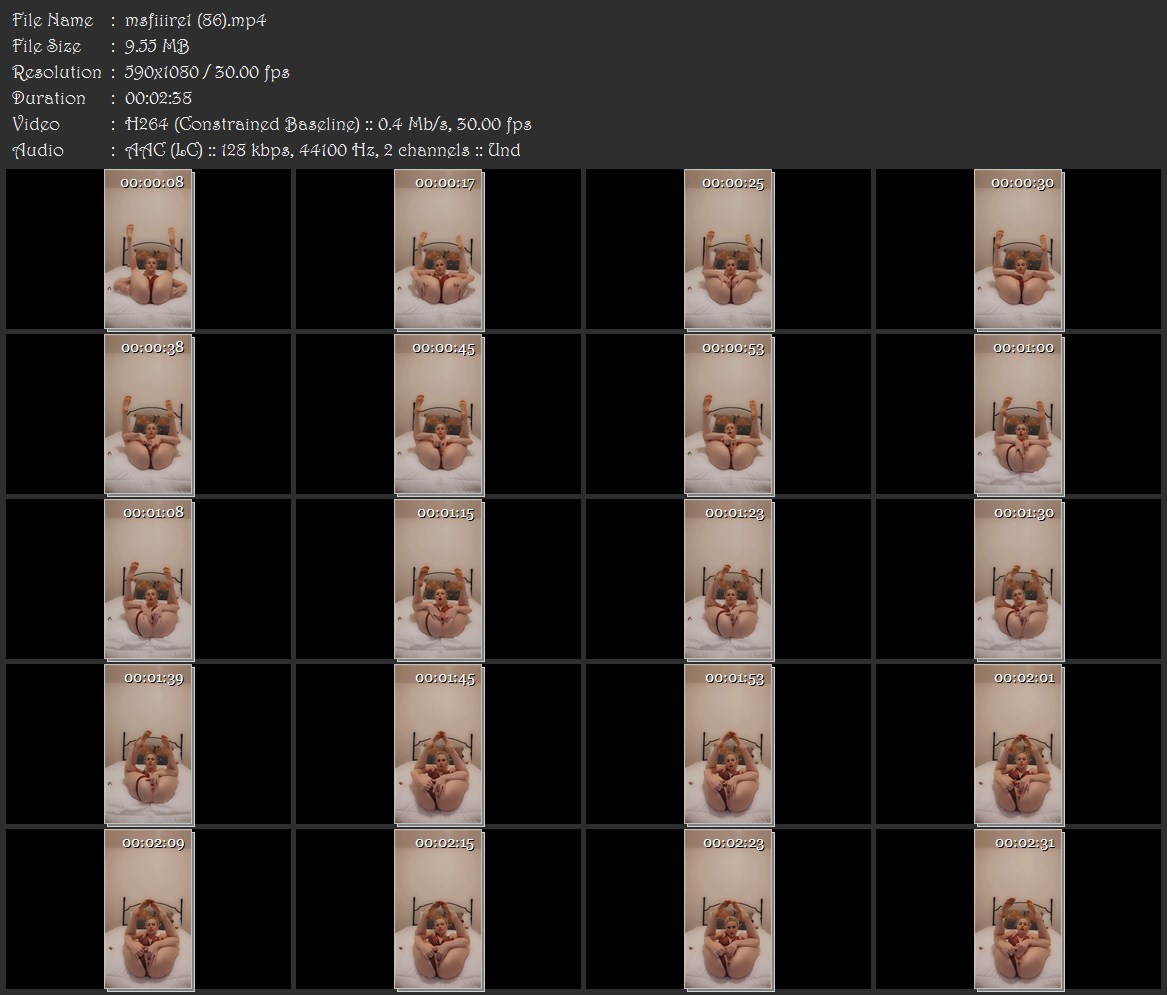Select the audio info beginning "AAC (LC)"
The image size is (1167, 995).
322,150
